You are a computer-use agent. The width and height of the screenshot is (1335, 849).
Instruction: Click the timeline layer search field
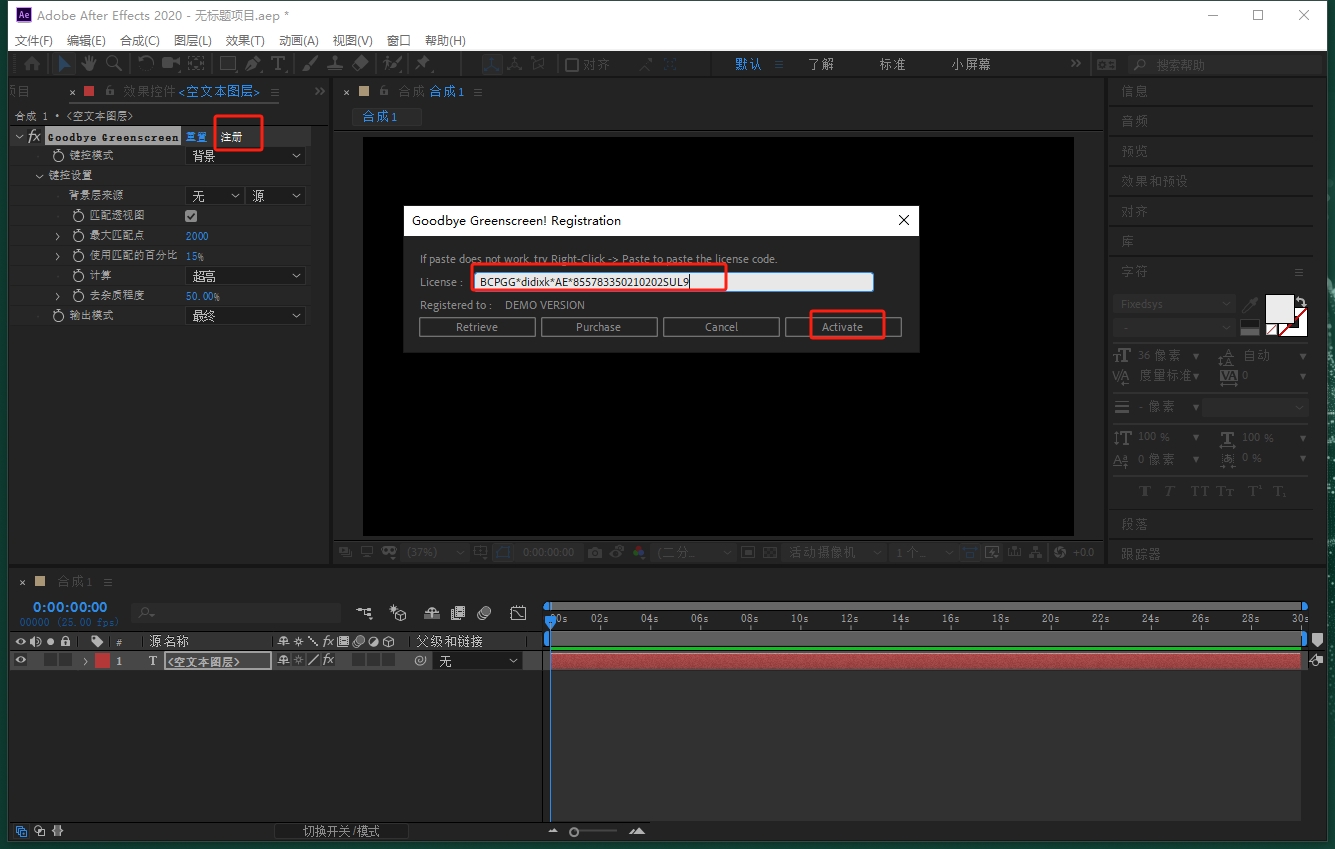[236, 612]
